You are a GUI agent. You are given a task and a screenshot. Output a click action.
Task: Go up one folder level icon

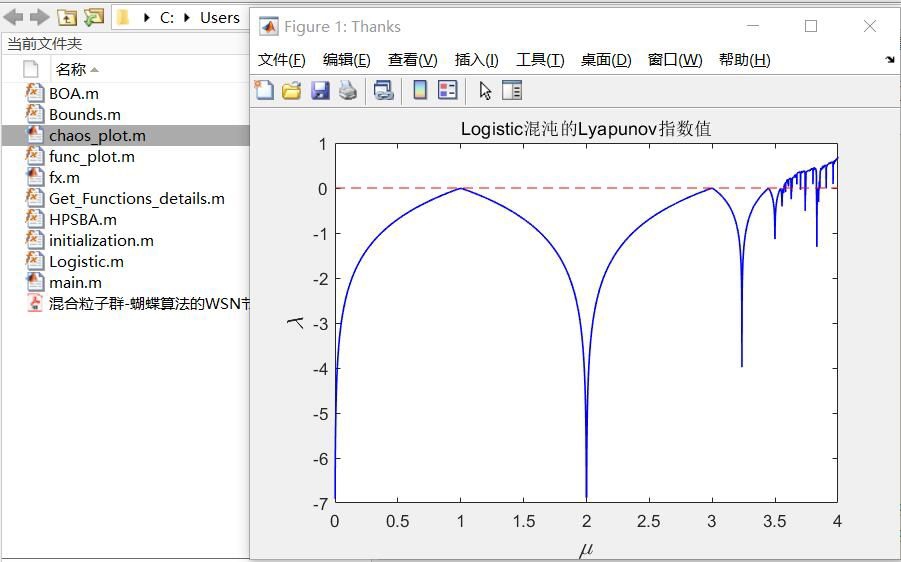coord(67,17)
